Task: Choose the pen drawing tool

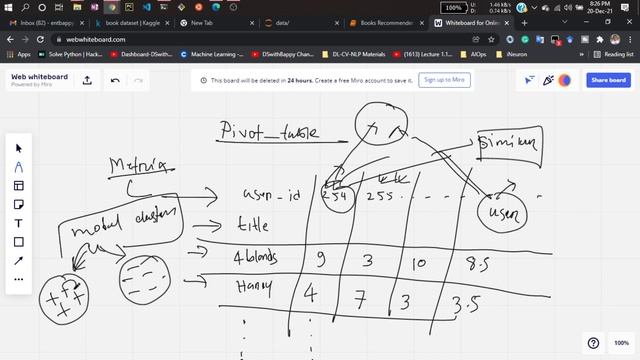Action: (18, 167)
